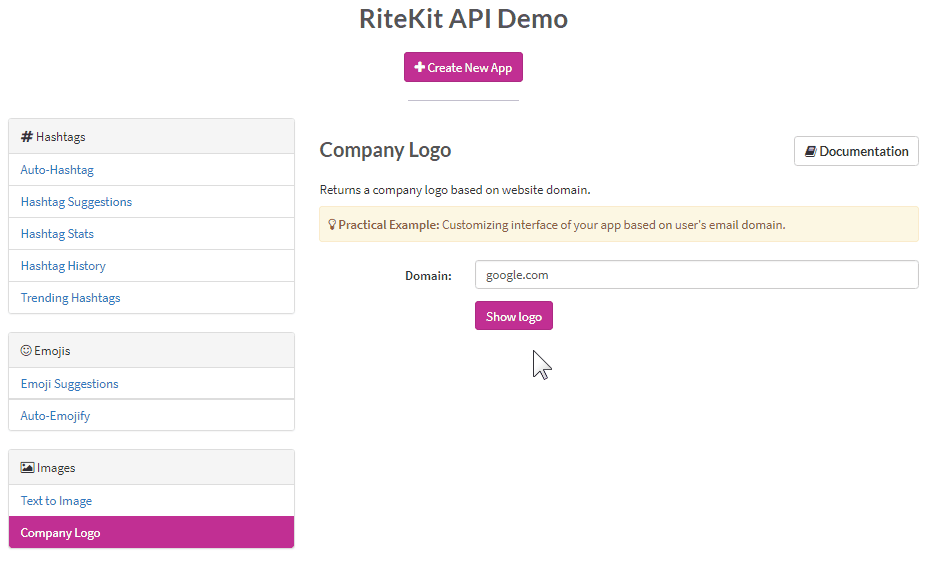Select Hashtag History in the sidebar

point(151,265)
